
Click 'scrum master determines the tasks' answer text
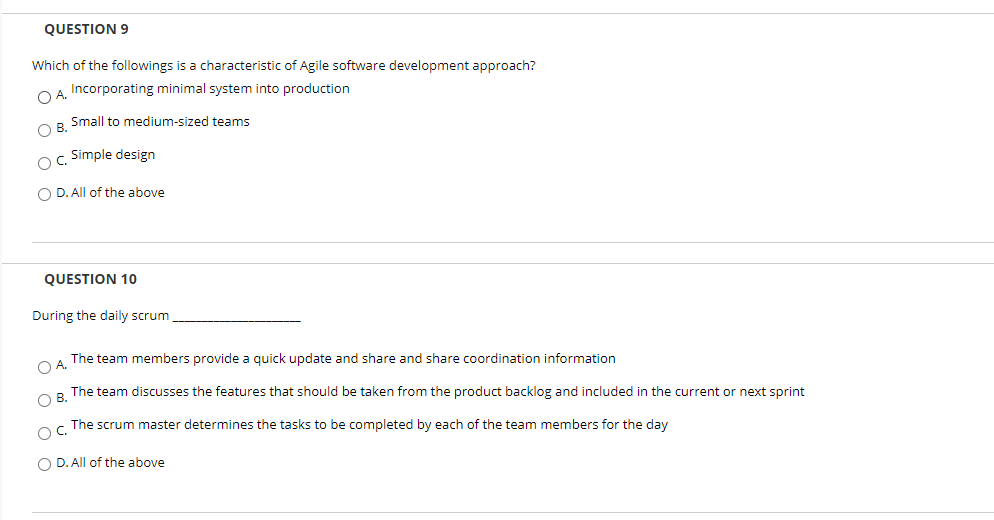tap(369, 425)
